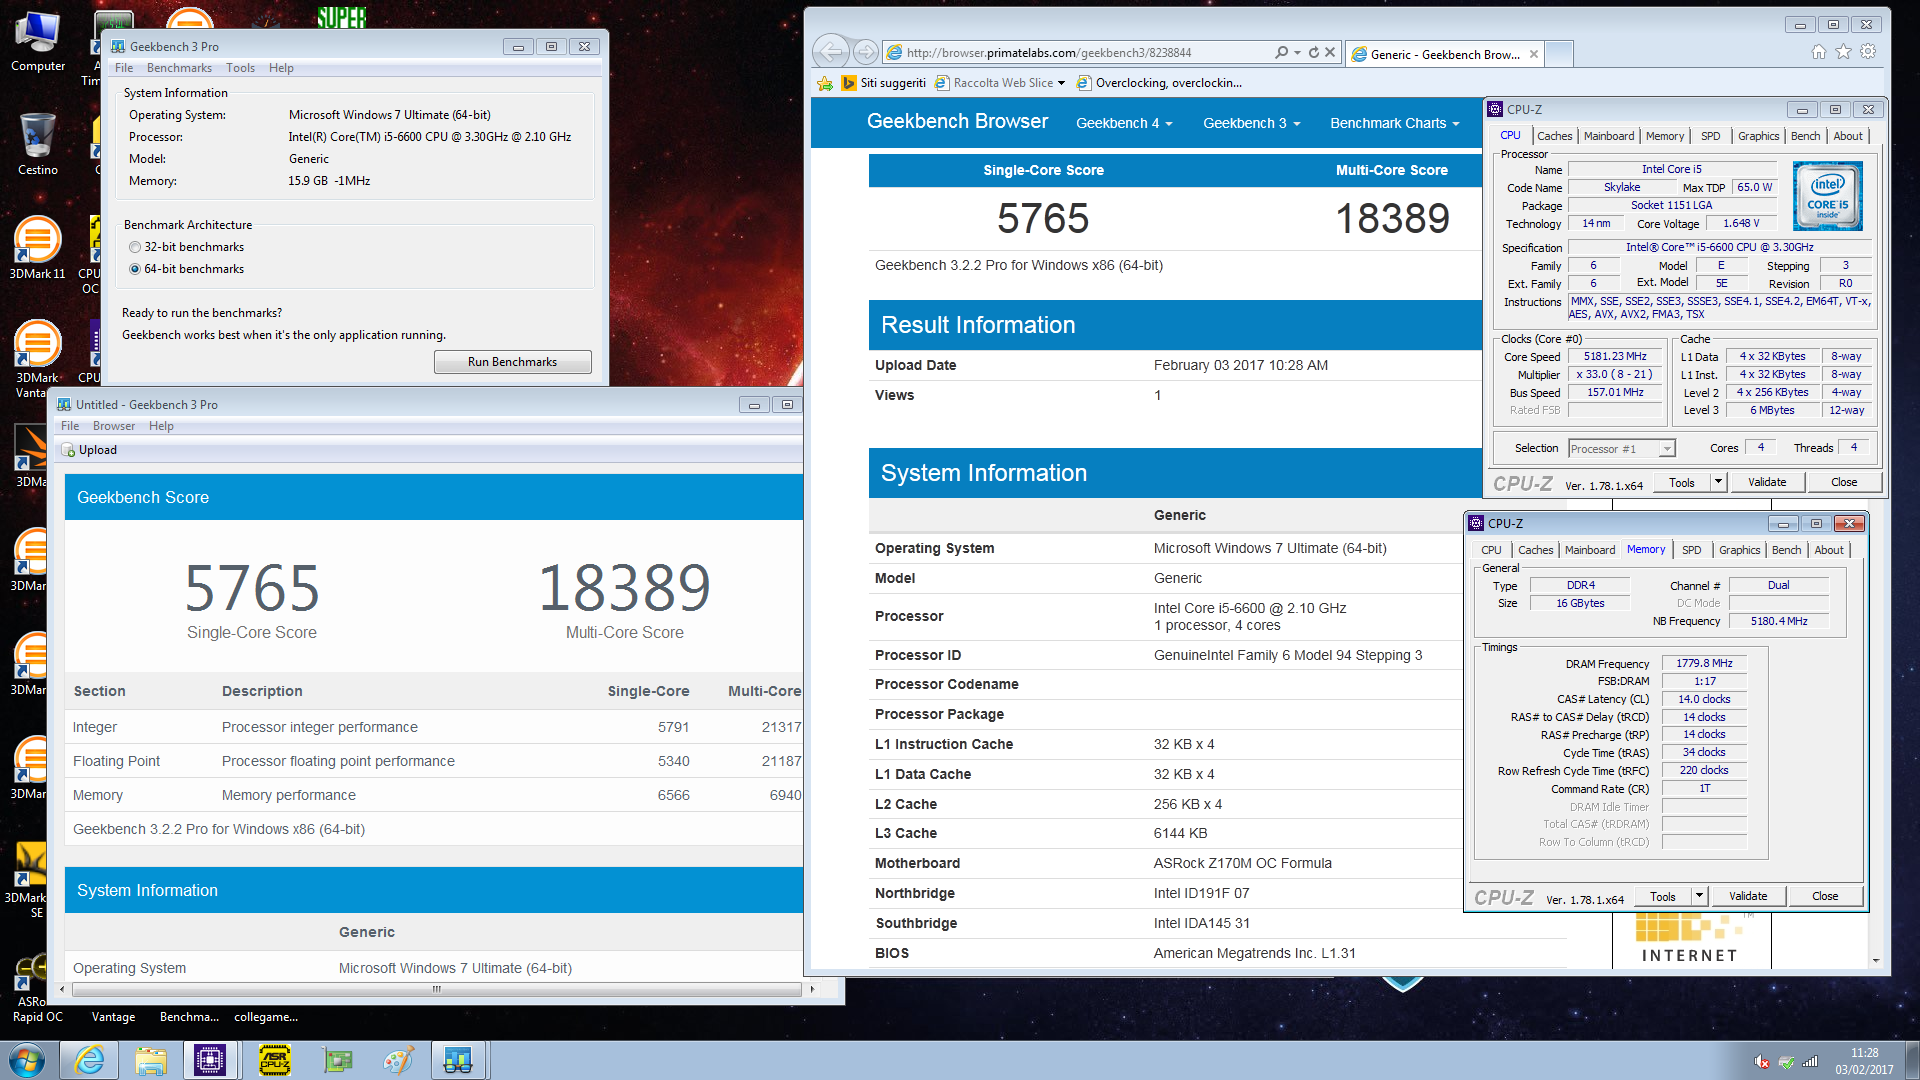Click Validate in the bottom CPU-Z window
The height and width of the screenshot is (1080, 1920).
[1747, 896]
